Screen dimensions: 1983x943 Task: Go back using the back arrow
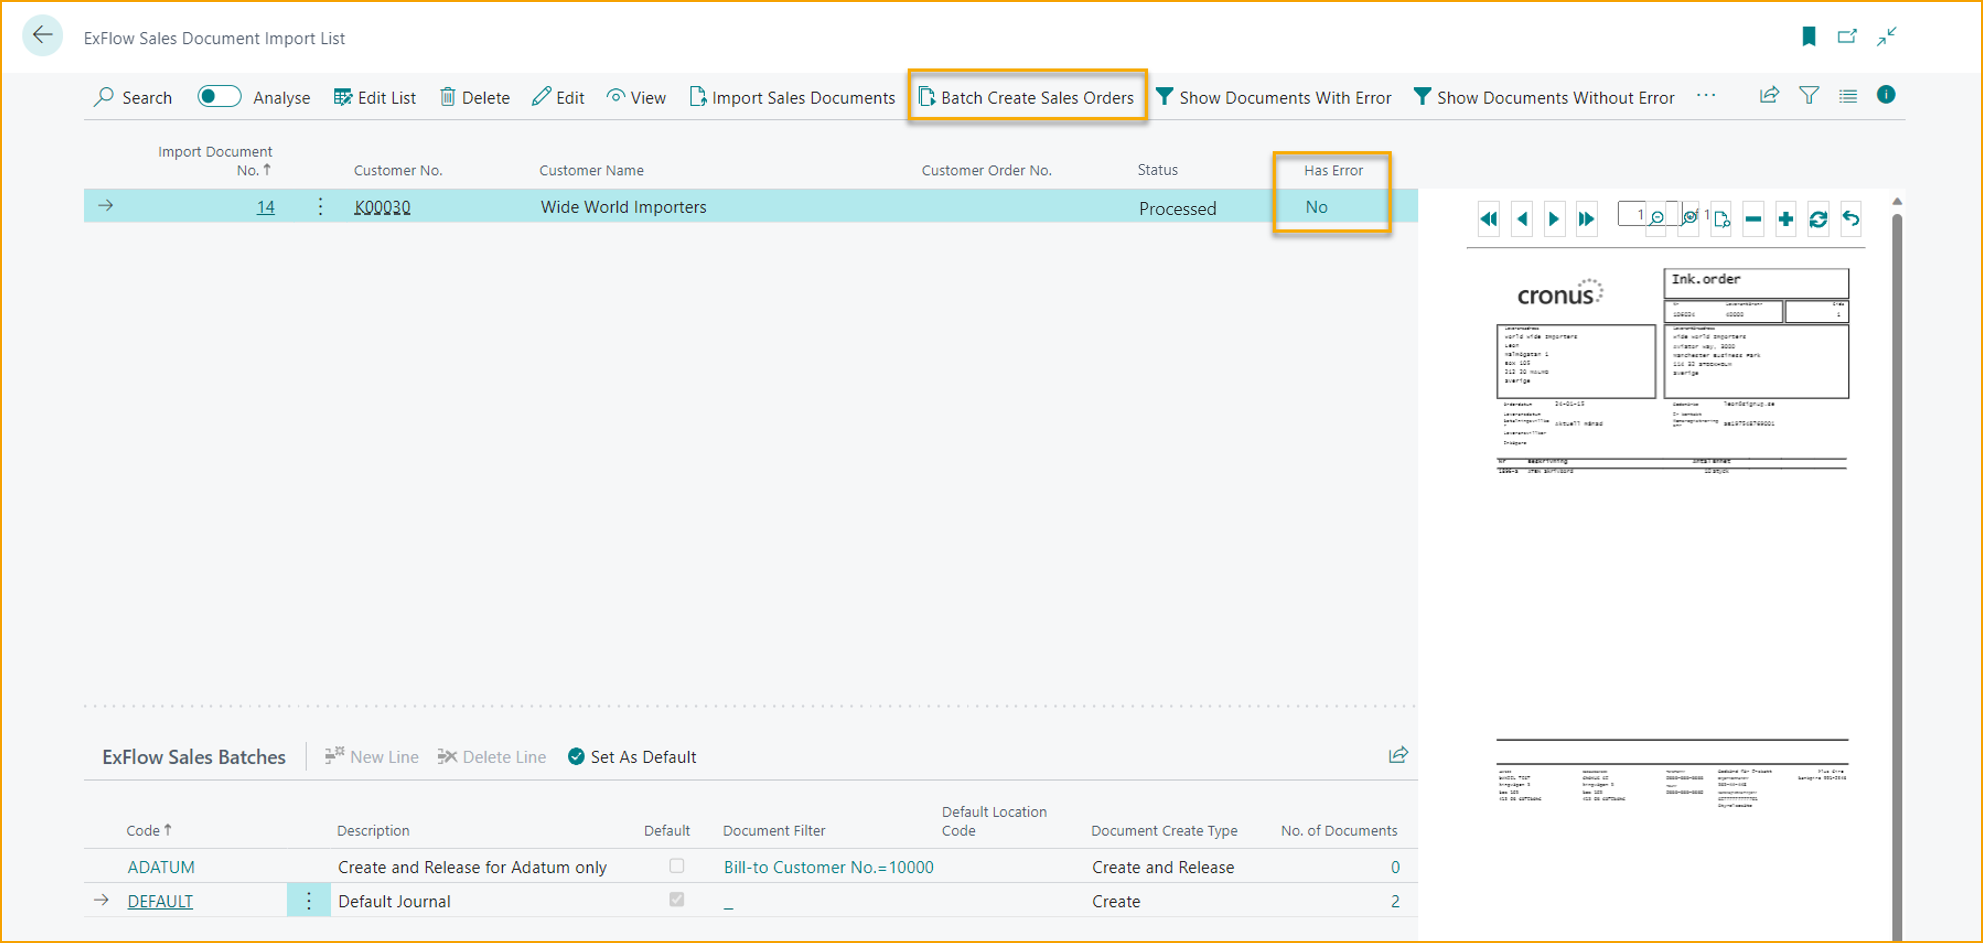42,36
